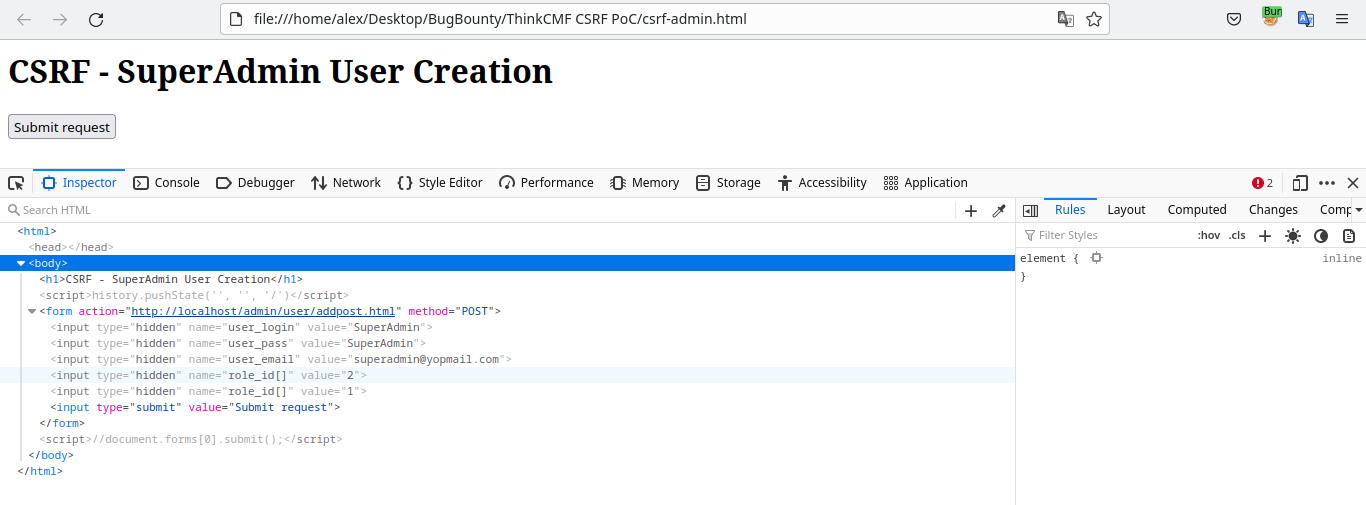Open the Memory tab

pos(645,183)
